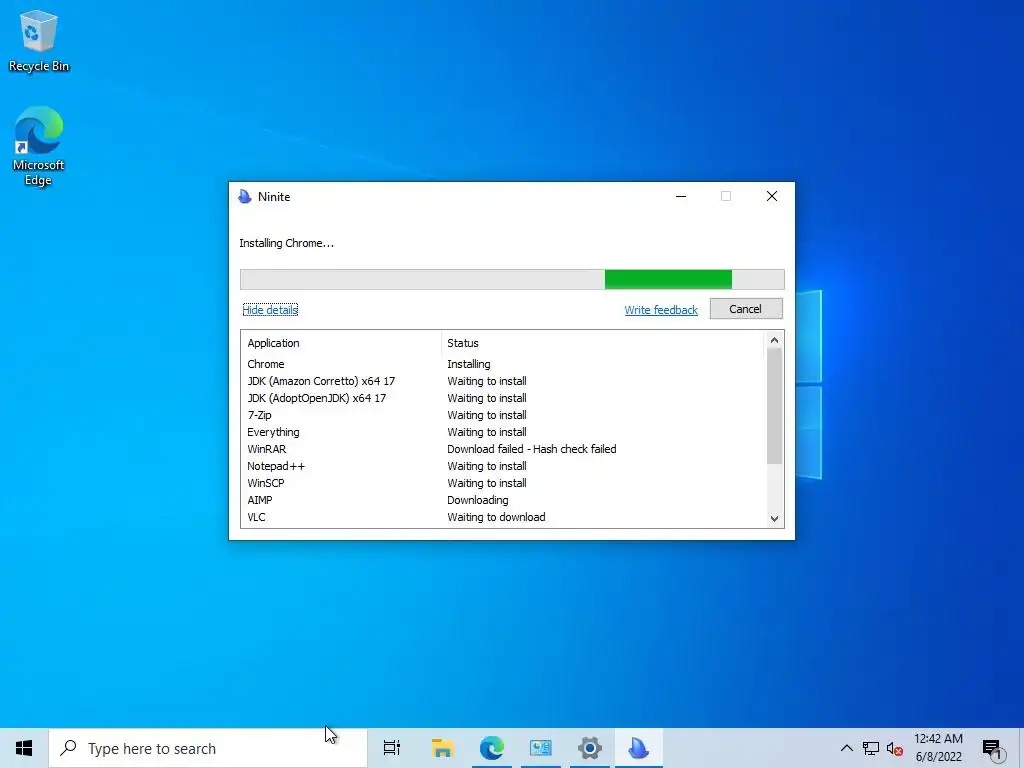
Task: Select the Microsoft Edge desktop shortcut
Action: [39, 146]
